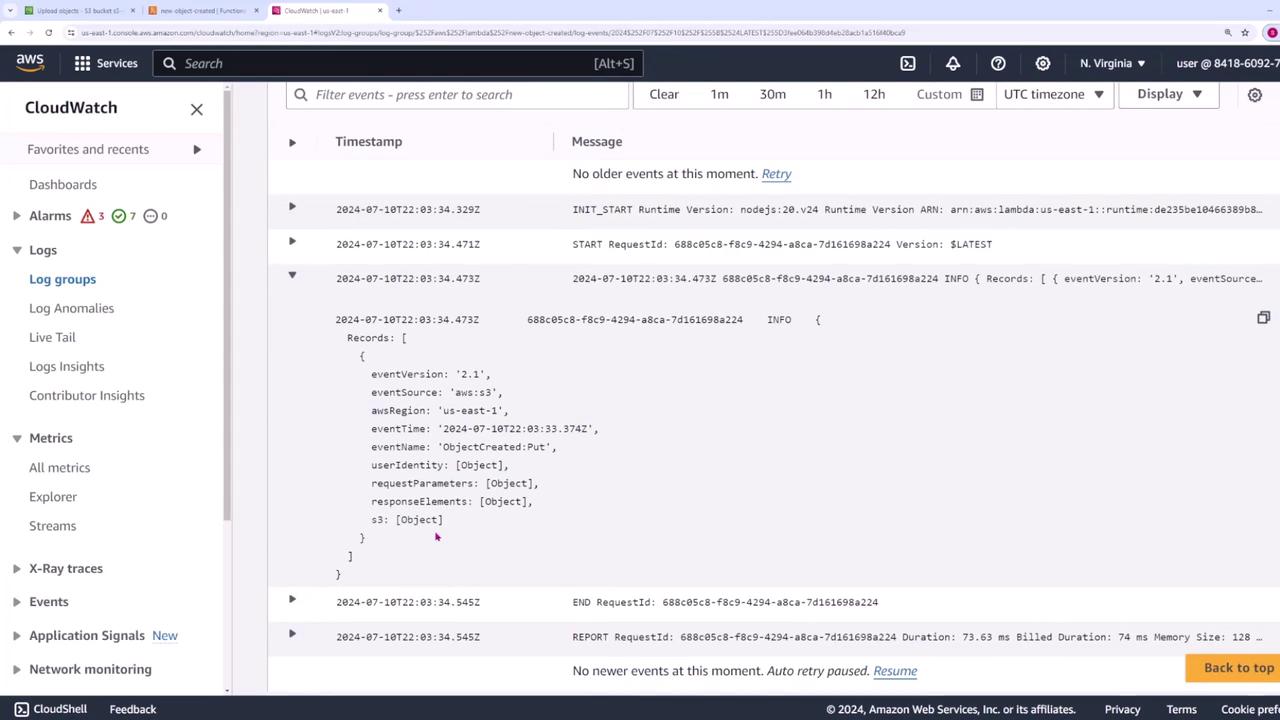Open All metrics in sidebar

tap(59, 468)
